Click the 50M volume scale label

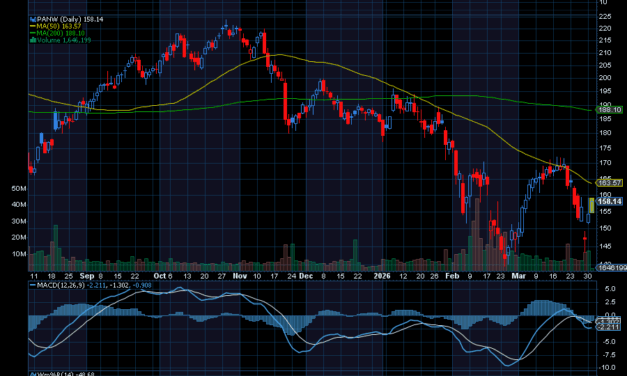tap(19, 188)
